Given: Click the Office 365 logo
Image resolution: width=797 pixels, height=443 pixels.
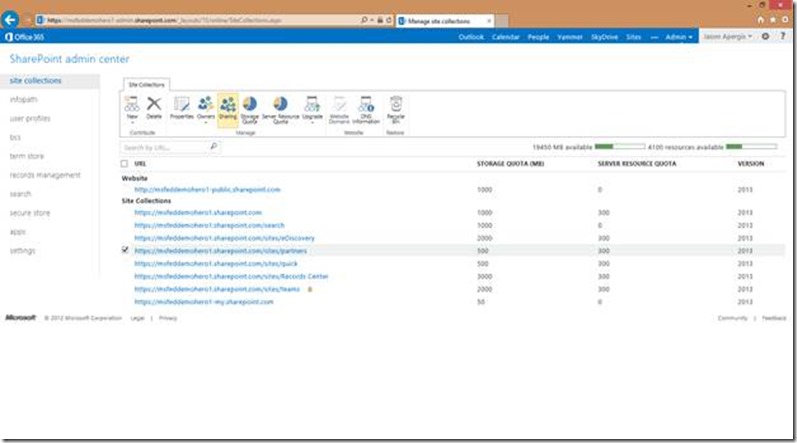Looking at the screenshot, I should click(24, 37).
